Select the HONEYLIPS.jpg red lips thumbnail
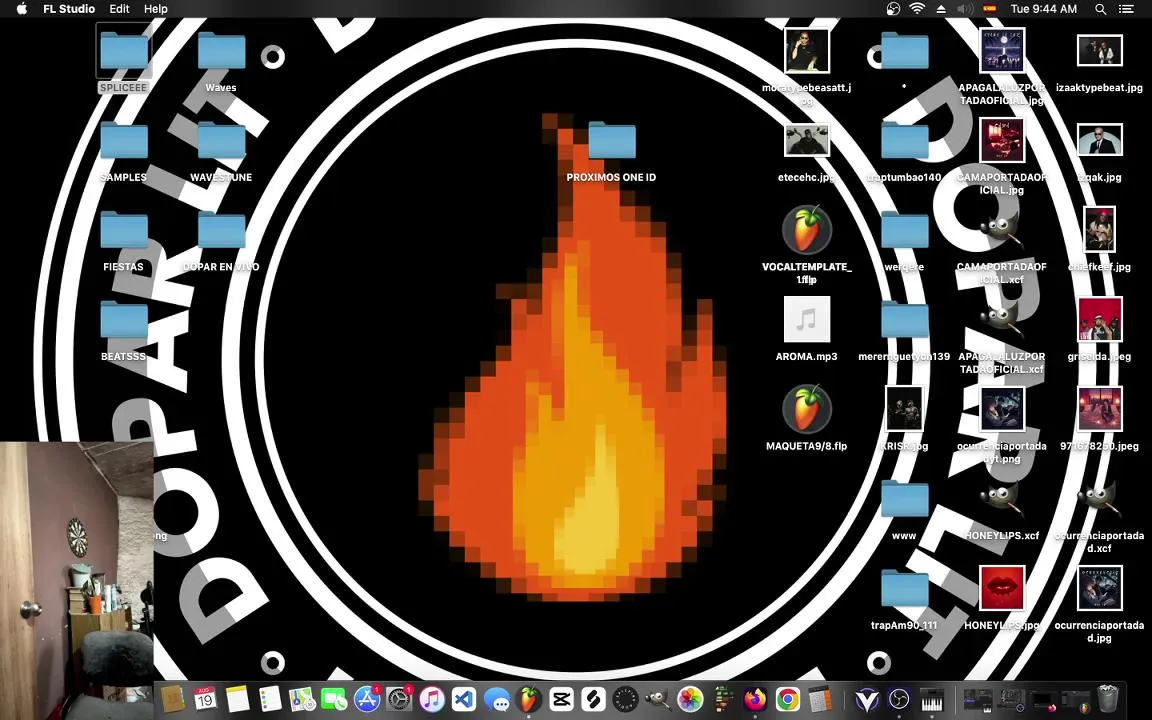This screenshot has height=720, width=1152. 1002,588
